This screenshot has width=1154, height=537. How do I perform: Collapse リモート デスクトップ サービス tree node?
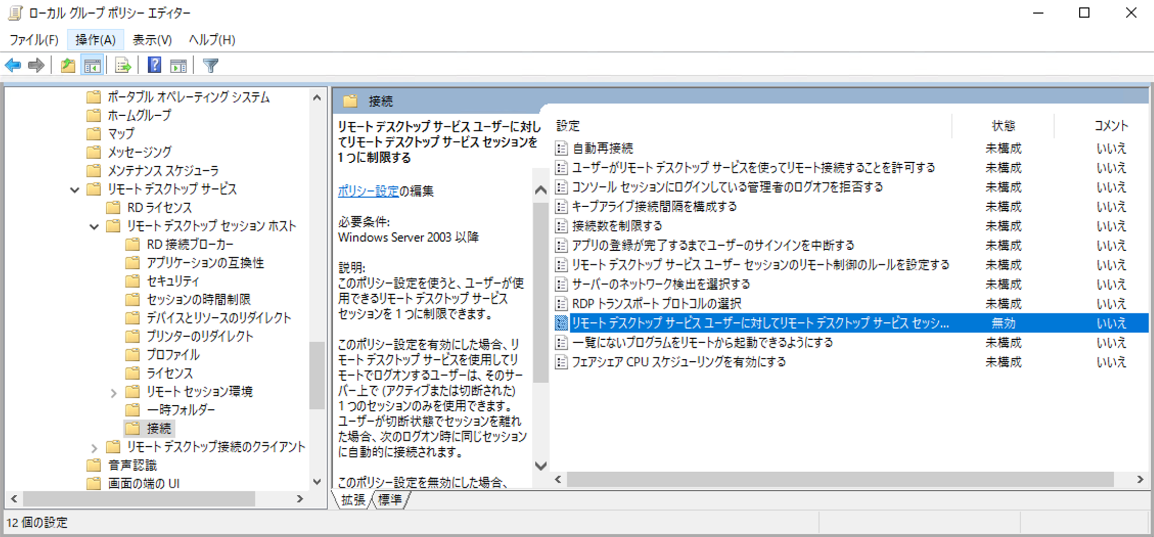pos(74,190)
